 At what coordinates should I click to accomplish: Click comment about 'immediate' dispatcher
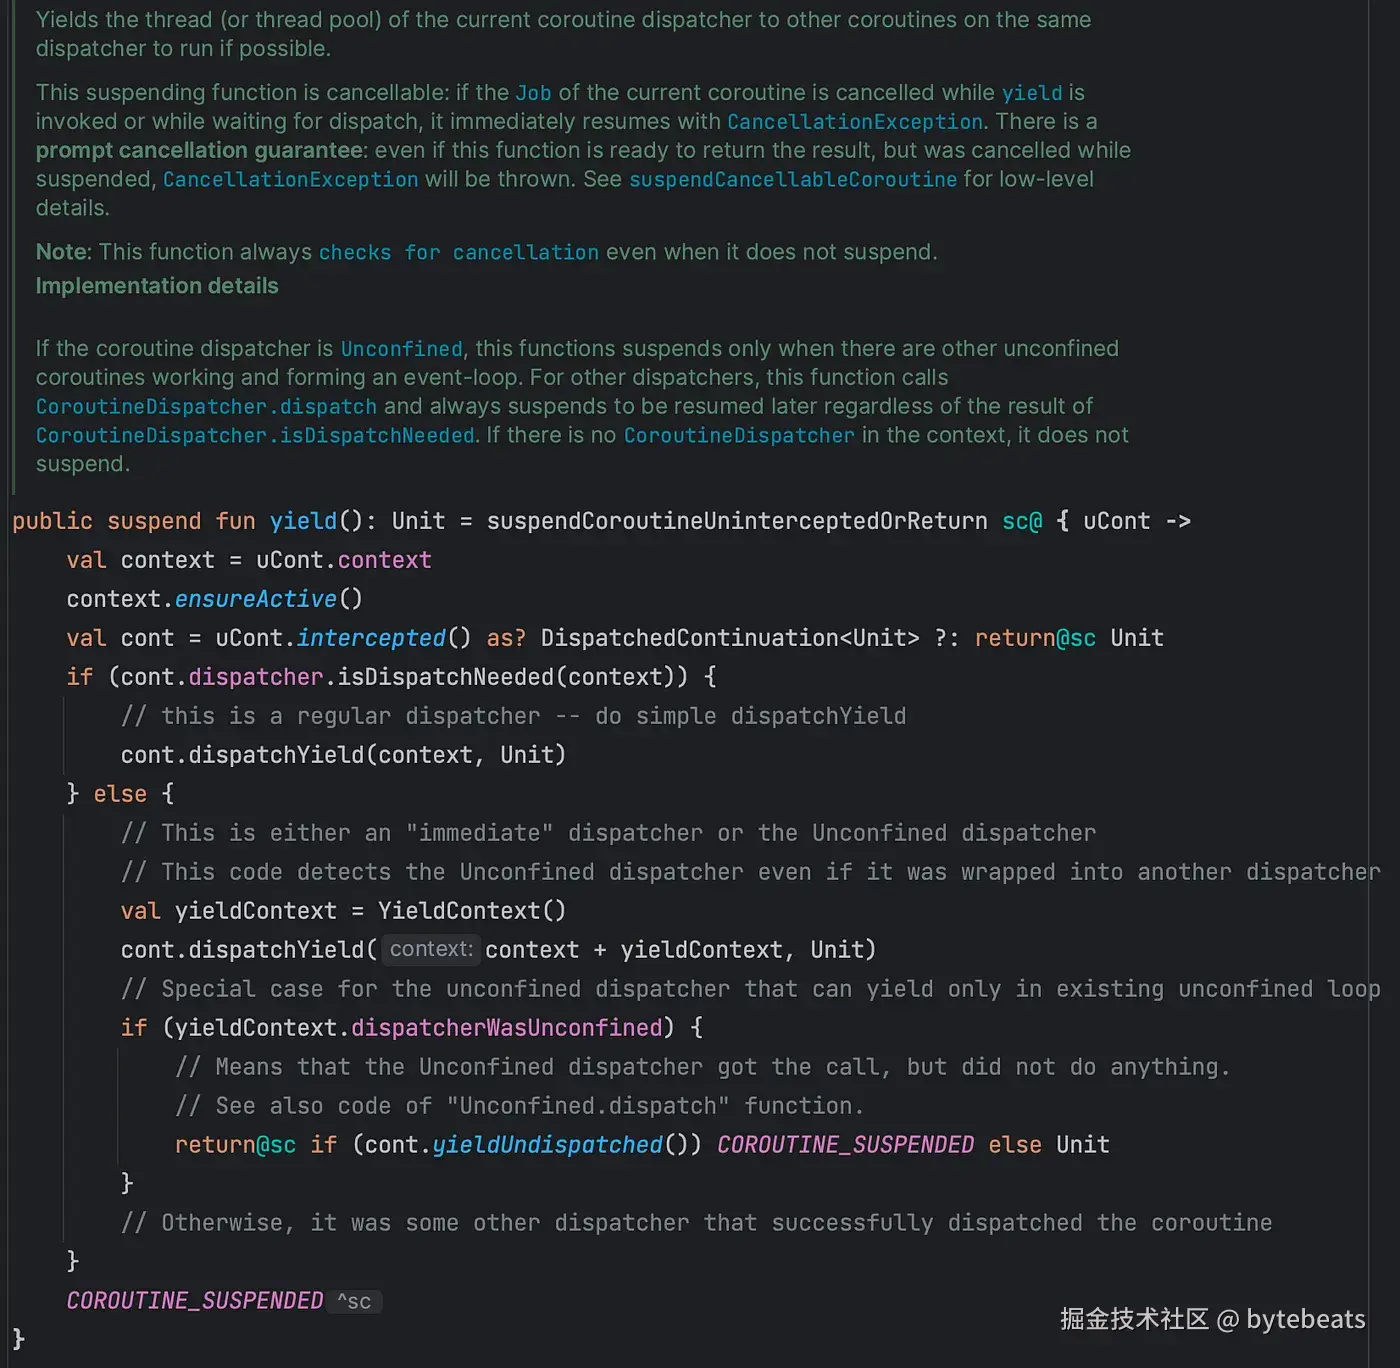tap(608, 833)
